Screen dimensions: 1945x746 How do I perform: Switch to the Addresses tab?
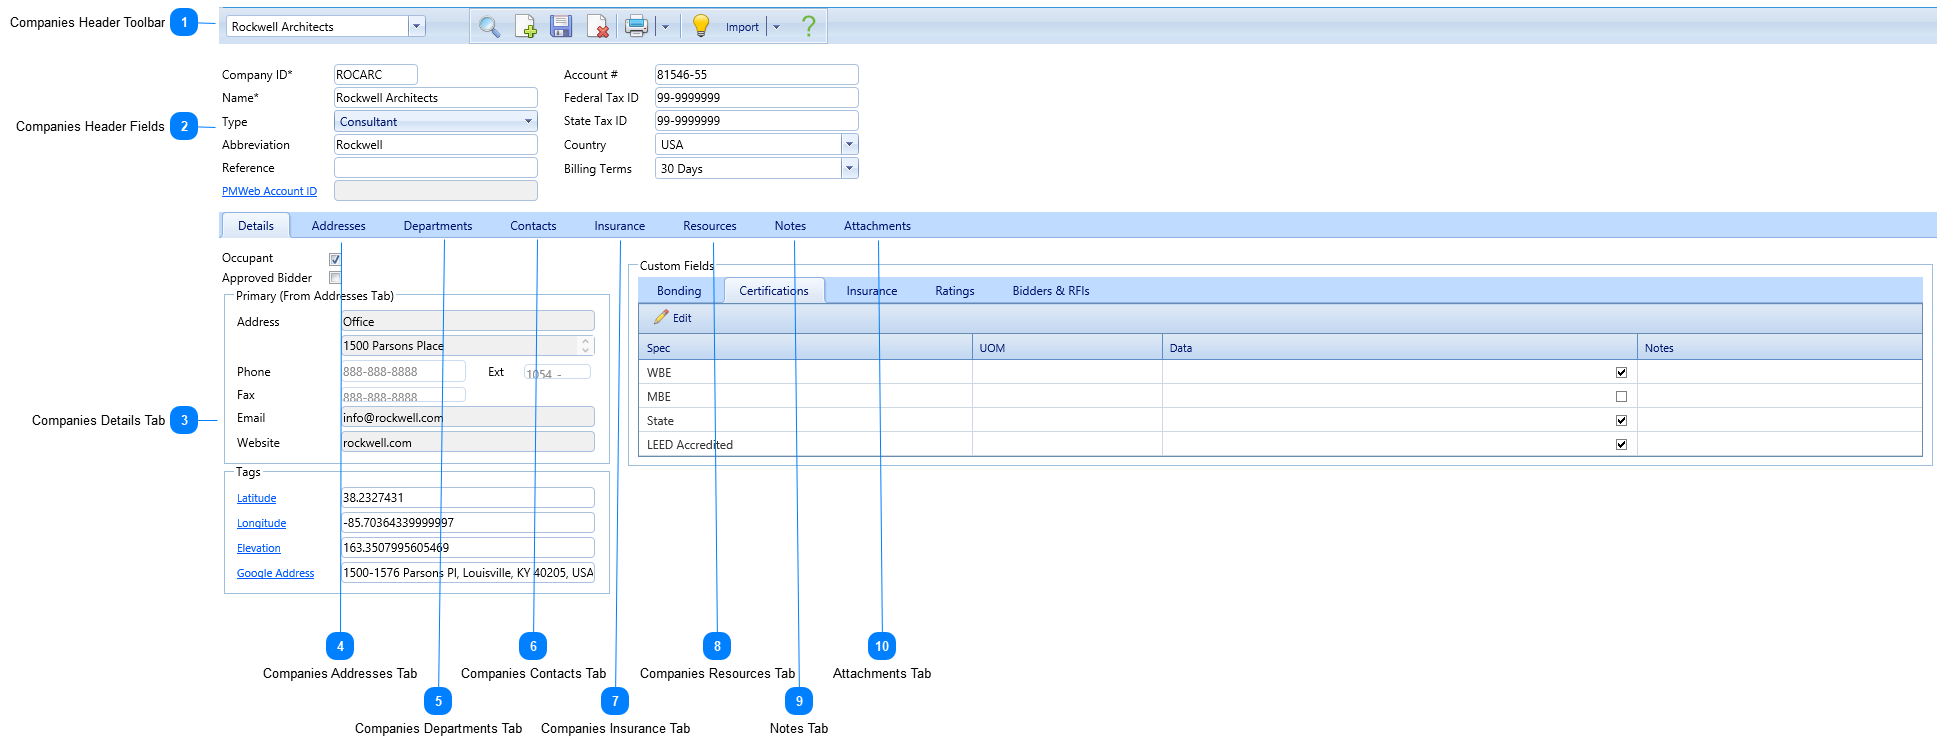[339, 225]
